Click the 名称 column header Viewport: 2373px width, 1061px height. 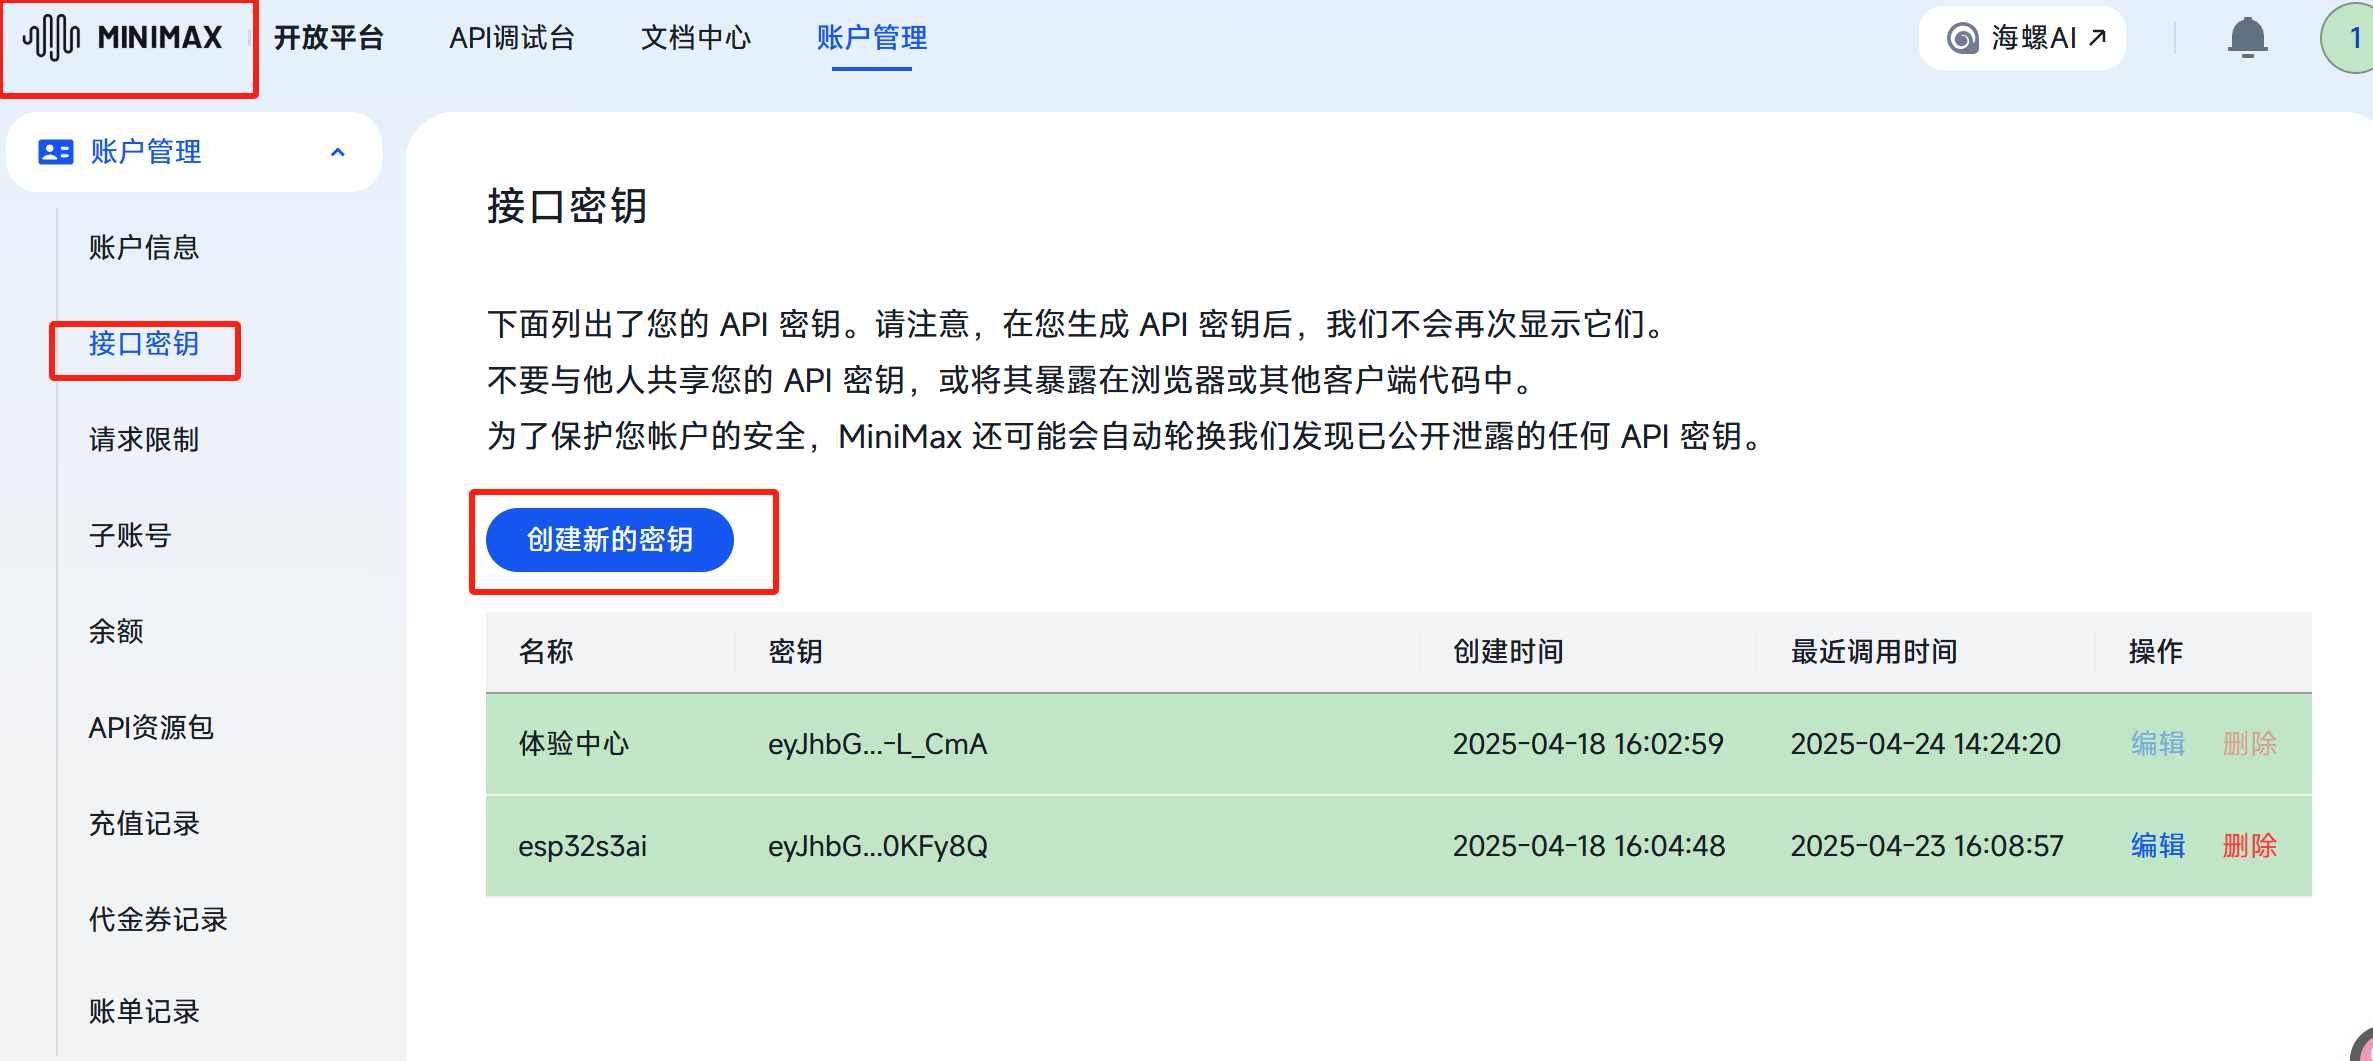tap(546, 652)
